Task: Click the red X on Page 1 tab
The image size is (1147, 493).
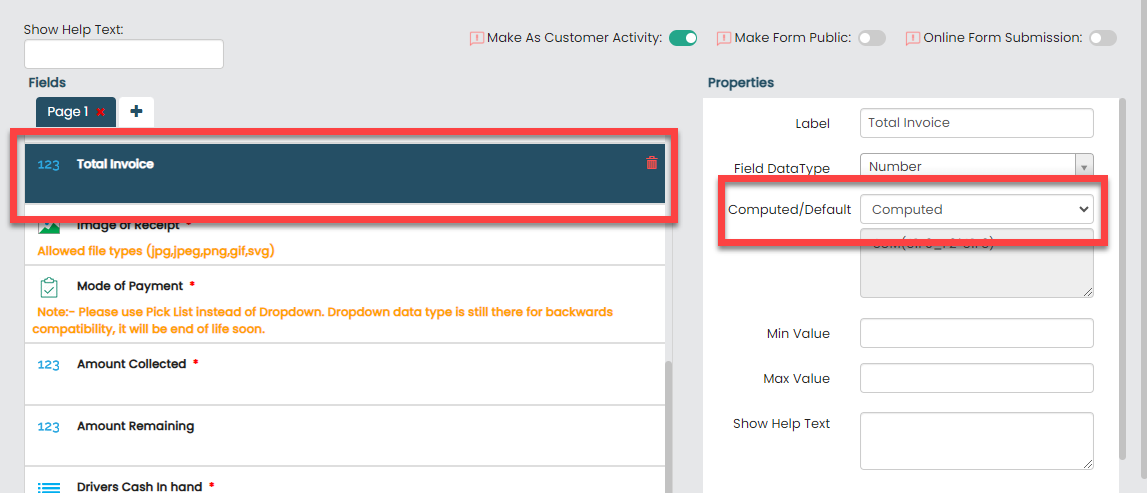Action: pos(101,112)
